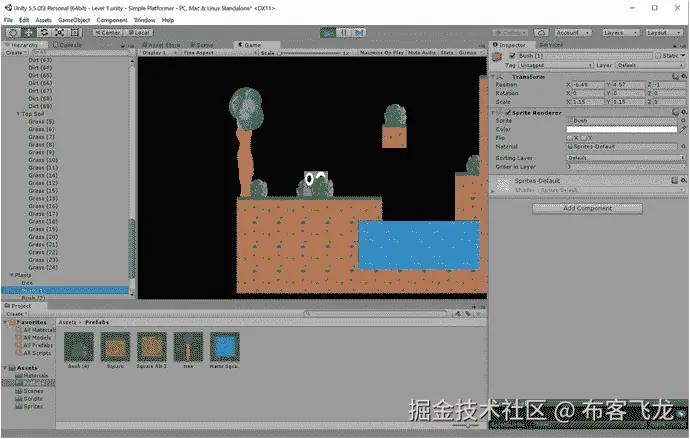
Task: Open Sprite Renderer gear settings
Action: coord(683,113)
